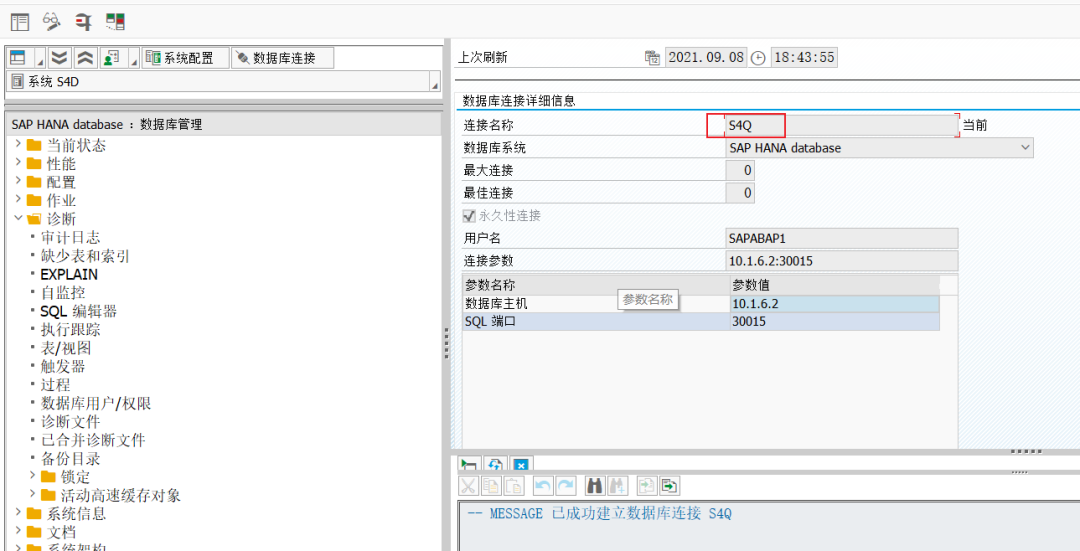Viewport: 1080px width, 551px height.
Task: Click the binoculars find icon
Action: [x=594, y=486]
